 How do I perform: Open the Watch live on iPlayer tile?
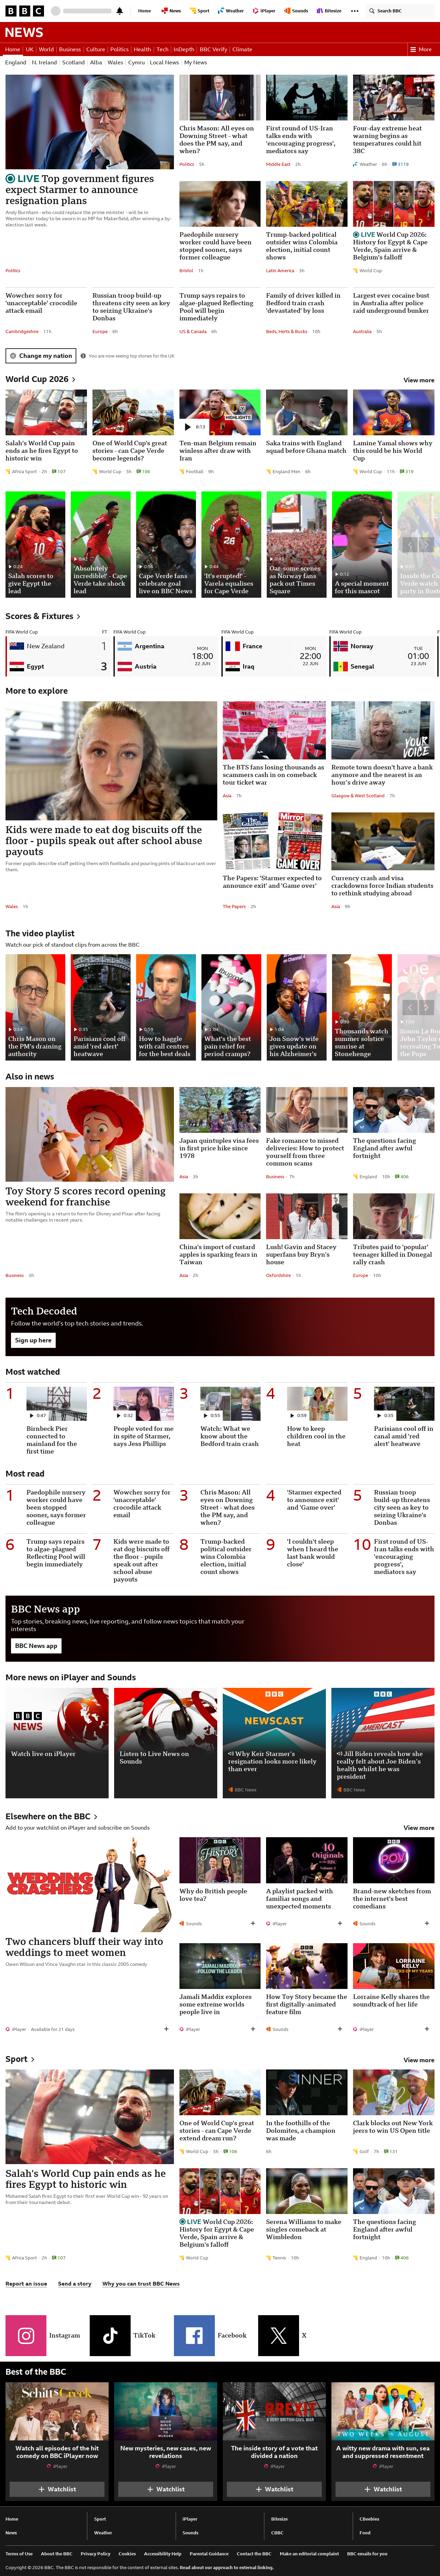click(x=57, y=1743)
